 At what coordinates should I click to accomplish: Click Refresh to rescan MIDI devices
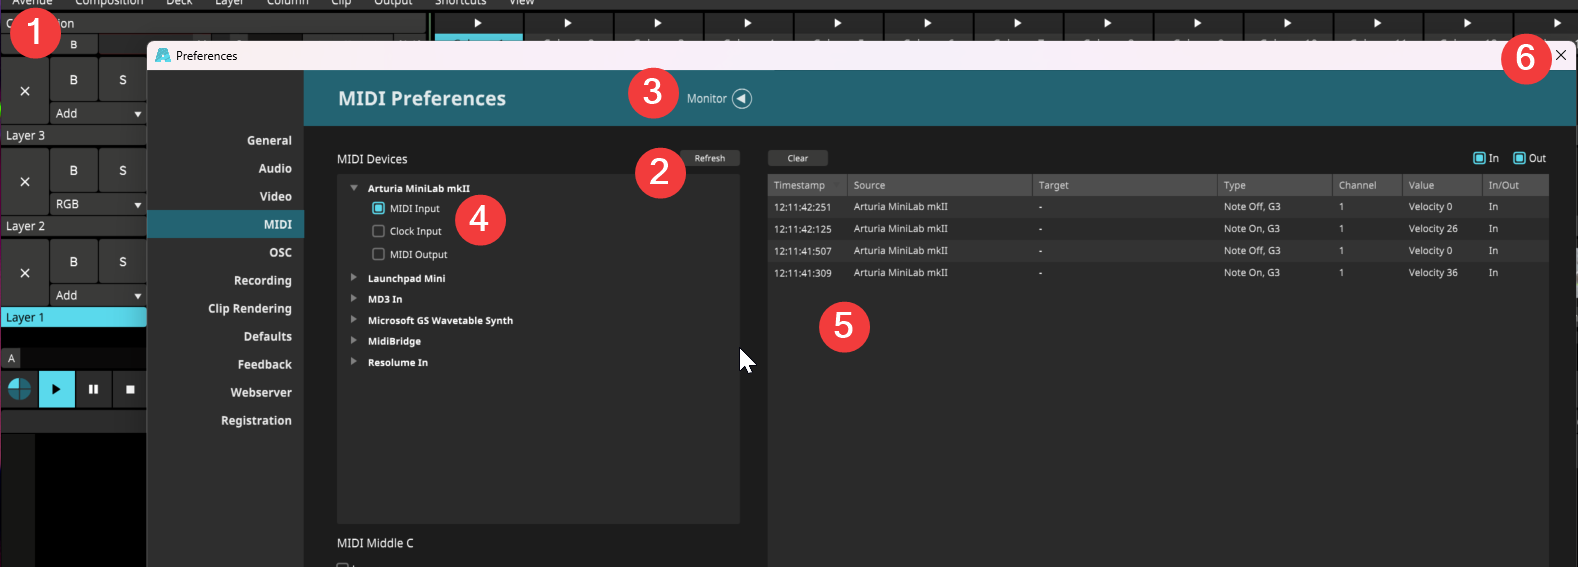pos(710,158)
